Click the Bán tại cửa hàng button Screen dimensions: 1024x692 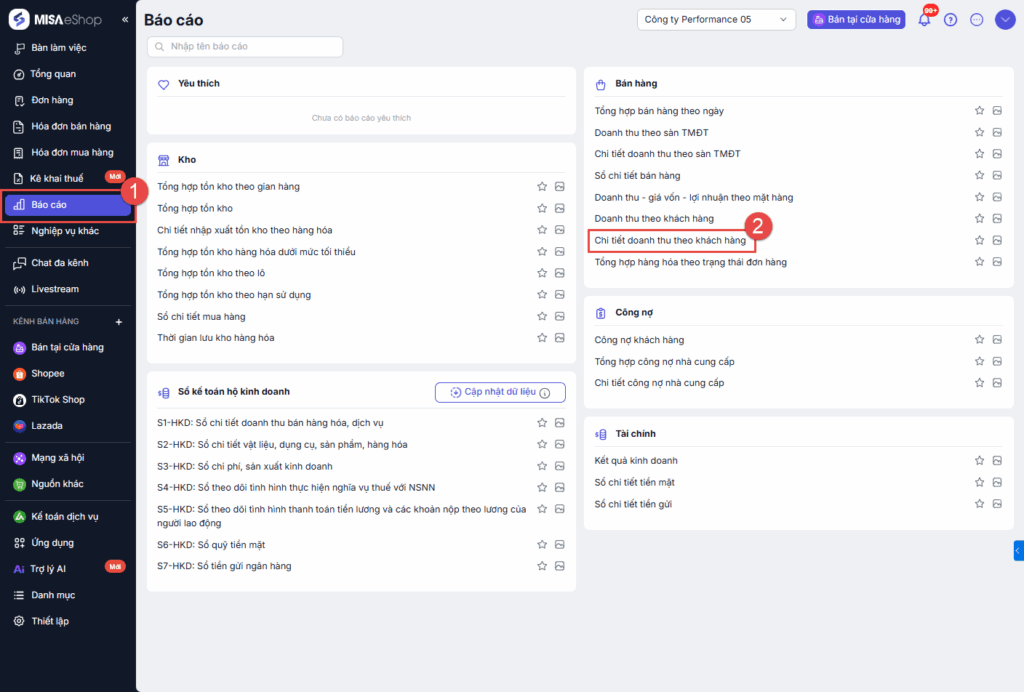[856, 20]
